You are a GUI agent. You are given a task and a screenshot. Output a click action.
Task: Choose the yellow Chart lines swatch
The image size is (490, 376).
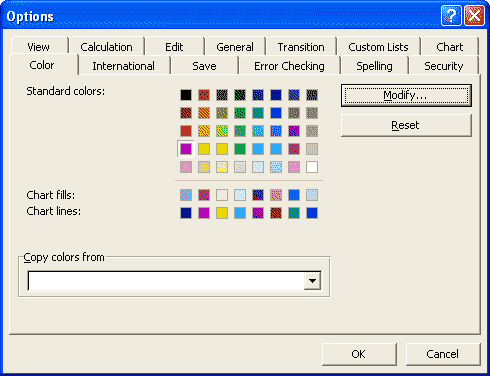(x=222, y=213)
